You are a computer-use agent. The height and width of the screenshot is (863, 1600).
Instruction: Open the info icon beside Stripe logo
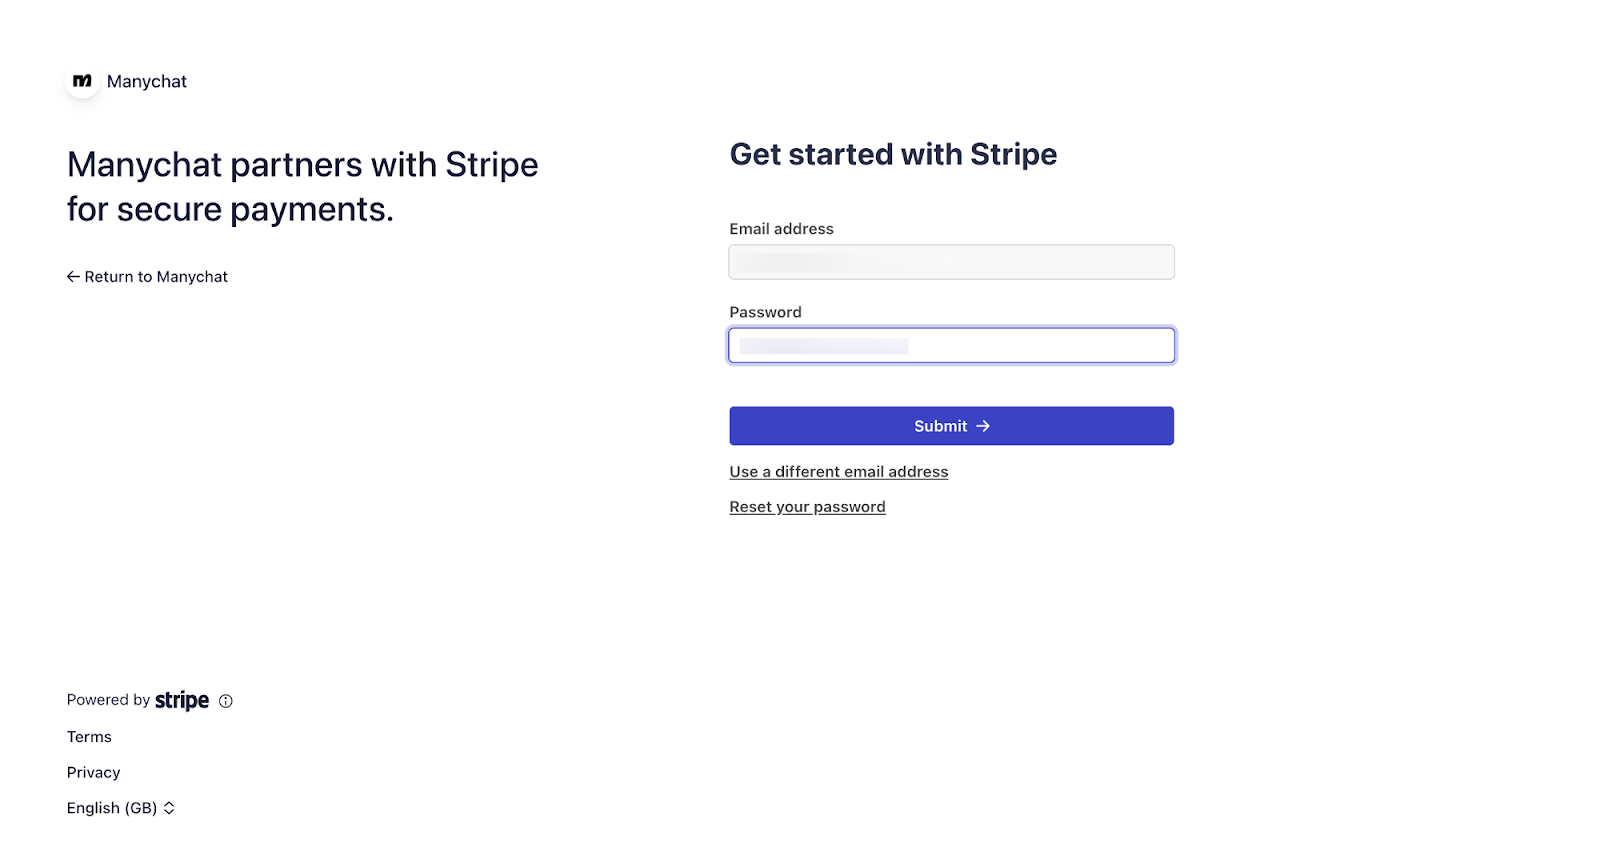pyautogui.click(x=226, y=701)
